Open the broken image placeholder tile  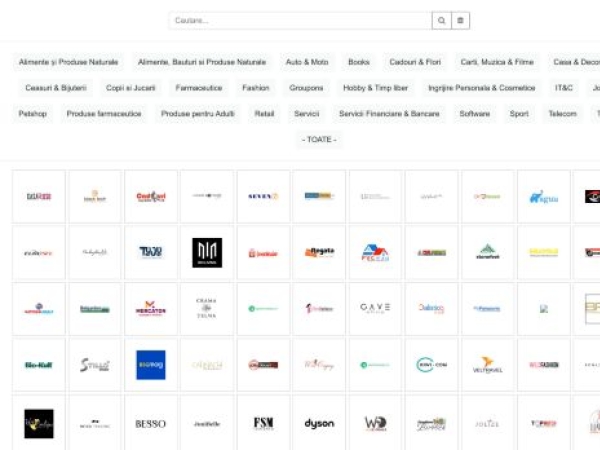(x=544, y=309)
